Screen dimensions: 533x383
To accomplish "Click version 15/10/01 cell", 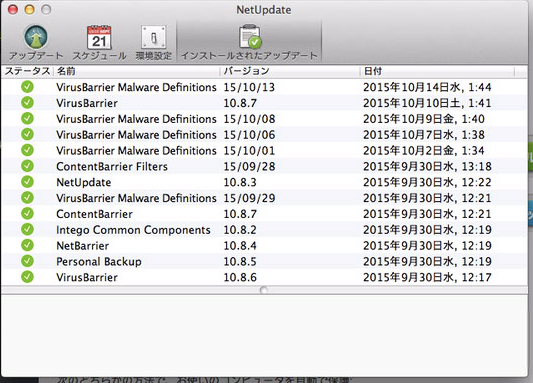I will pyautogui.click(x=249, y=151).
